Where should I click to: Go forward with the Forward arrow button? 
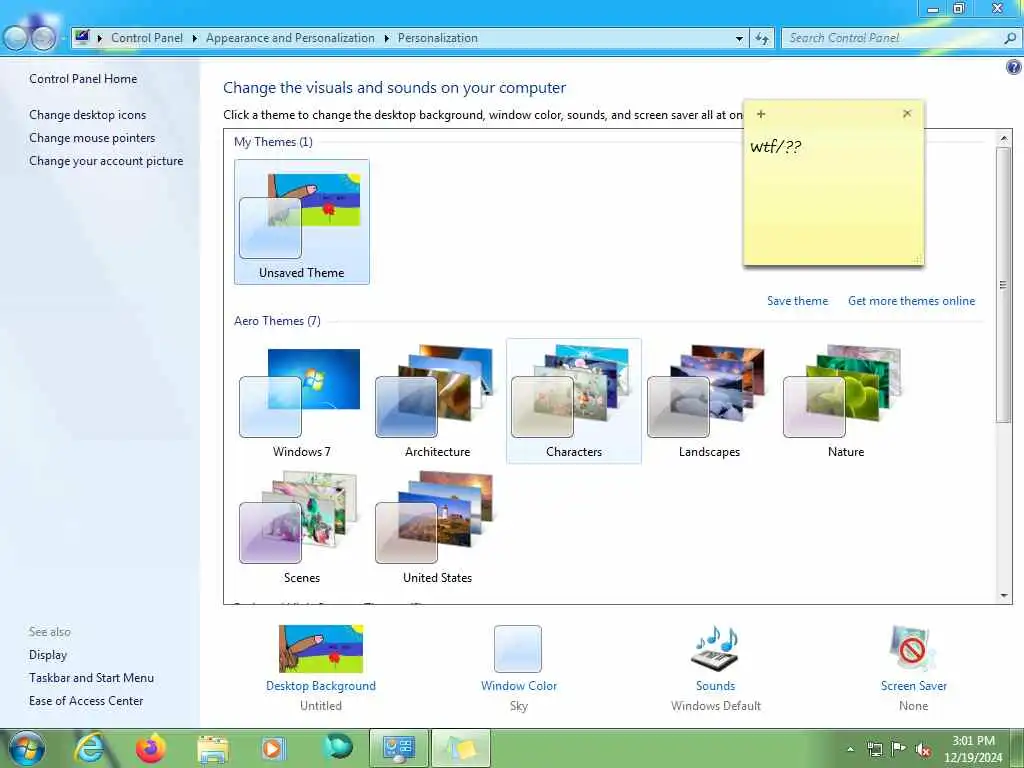43,39
